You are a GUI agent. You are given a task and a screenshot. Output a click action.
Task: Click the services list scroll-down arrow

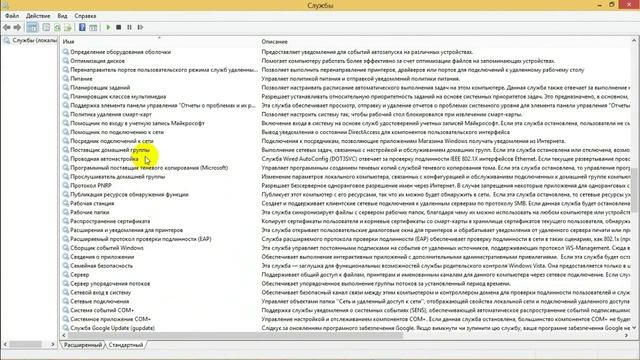coord(634,328)
